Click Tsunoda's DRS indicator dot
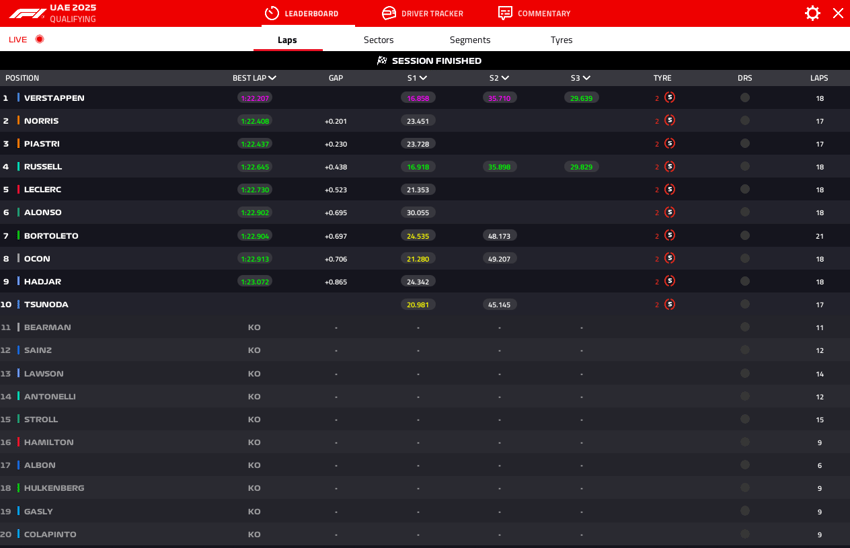Screen dimensions: 850x548 point(745,304)
